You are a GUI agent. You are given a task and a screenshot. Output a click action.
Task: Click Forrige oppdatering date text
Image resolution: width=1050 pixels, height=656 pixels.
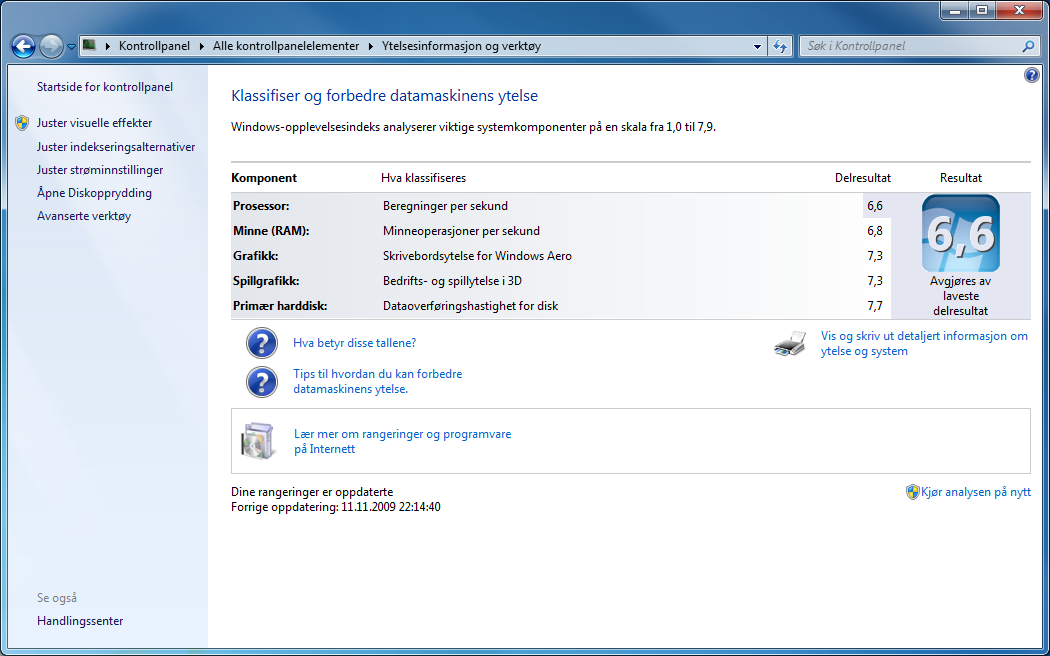(335, 507)
